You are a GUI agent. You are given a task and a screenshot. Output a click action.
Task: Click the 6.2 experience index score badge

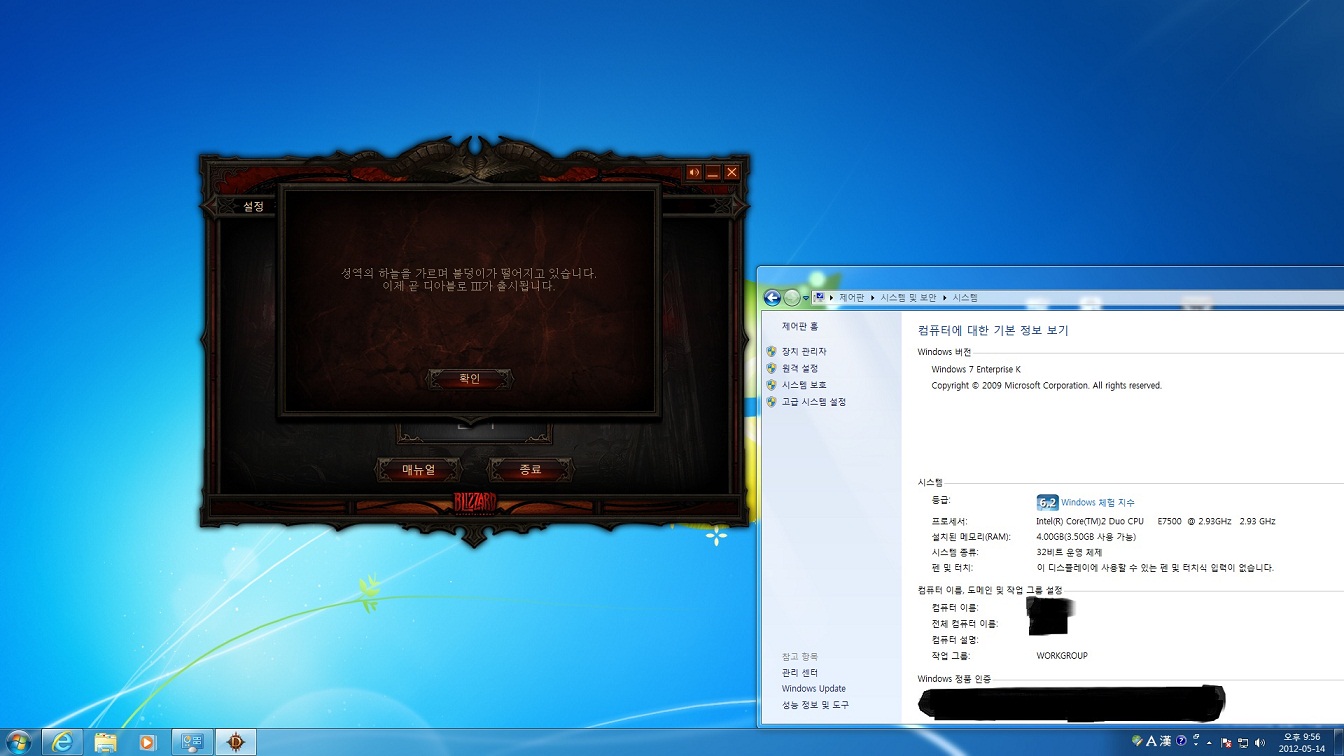click(1047, 503)
